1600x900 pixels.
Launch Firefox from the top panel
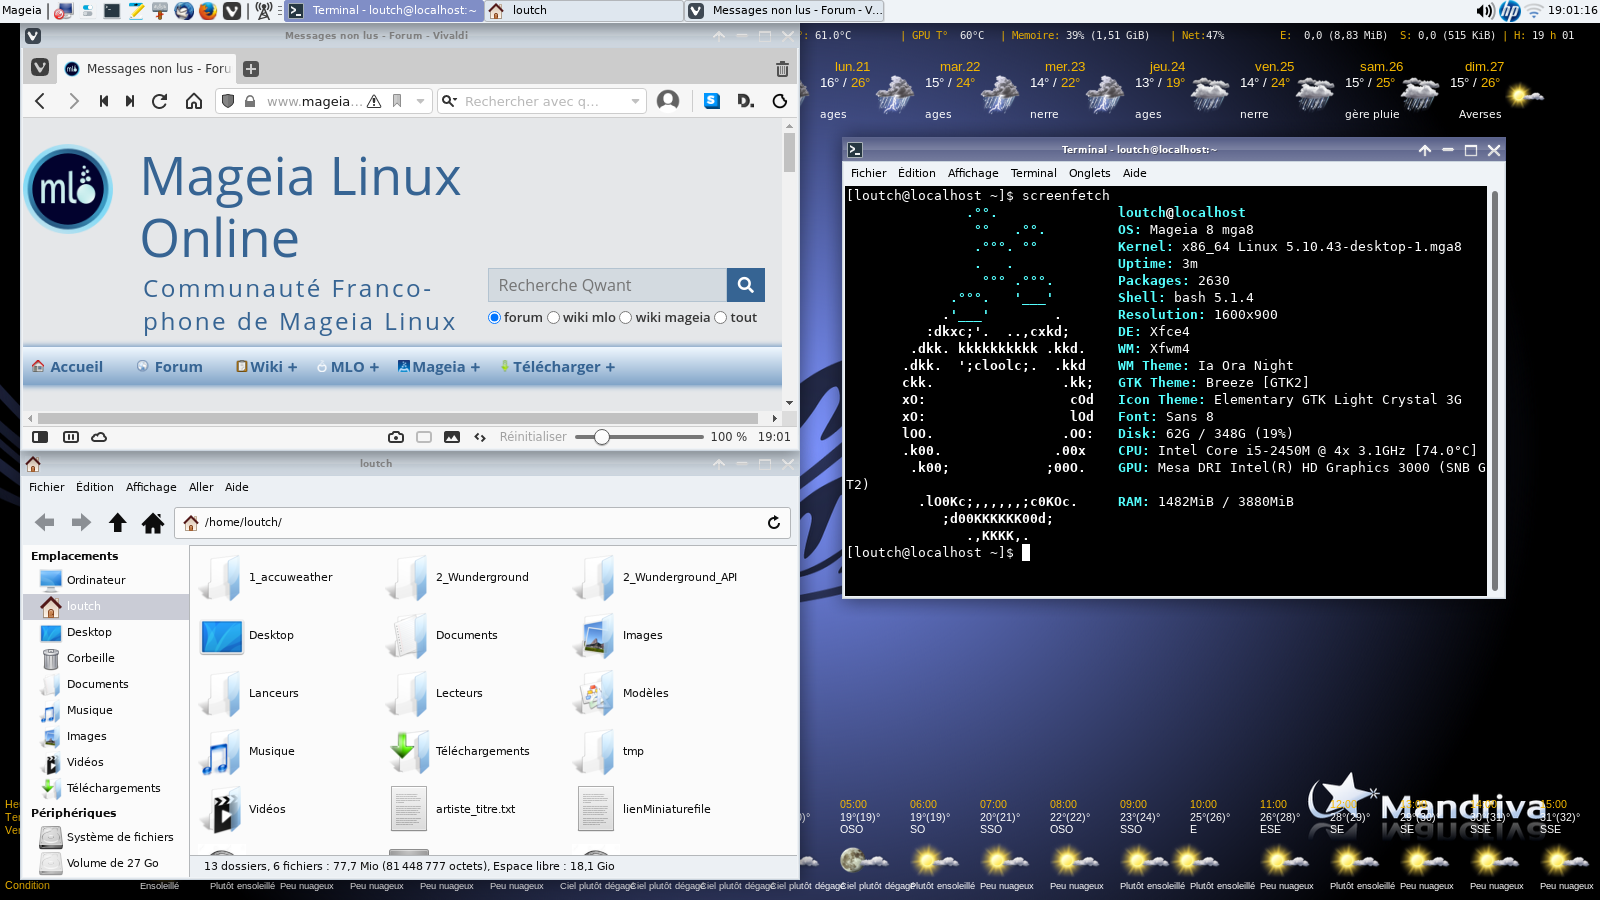tap(207, 10)
